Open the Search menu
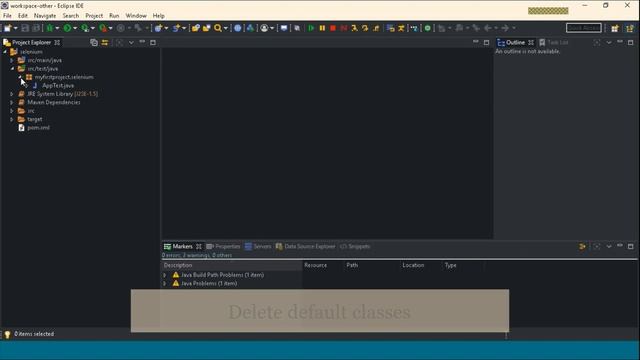The height and width of the screenshot is (360, 640). pyautogui.click(x=71, y=16)
